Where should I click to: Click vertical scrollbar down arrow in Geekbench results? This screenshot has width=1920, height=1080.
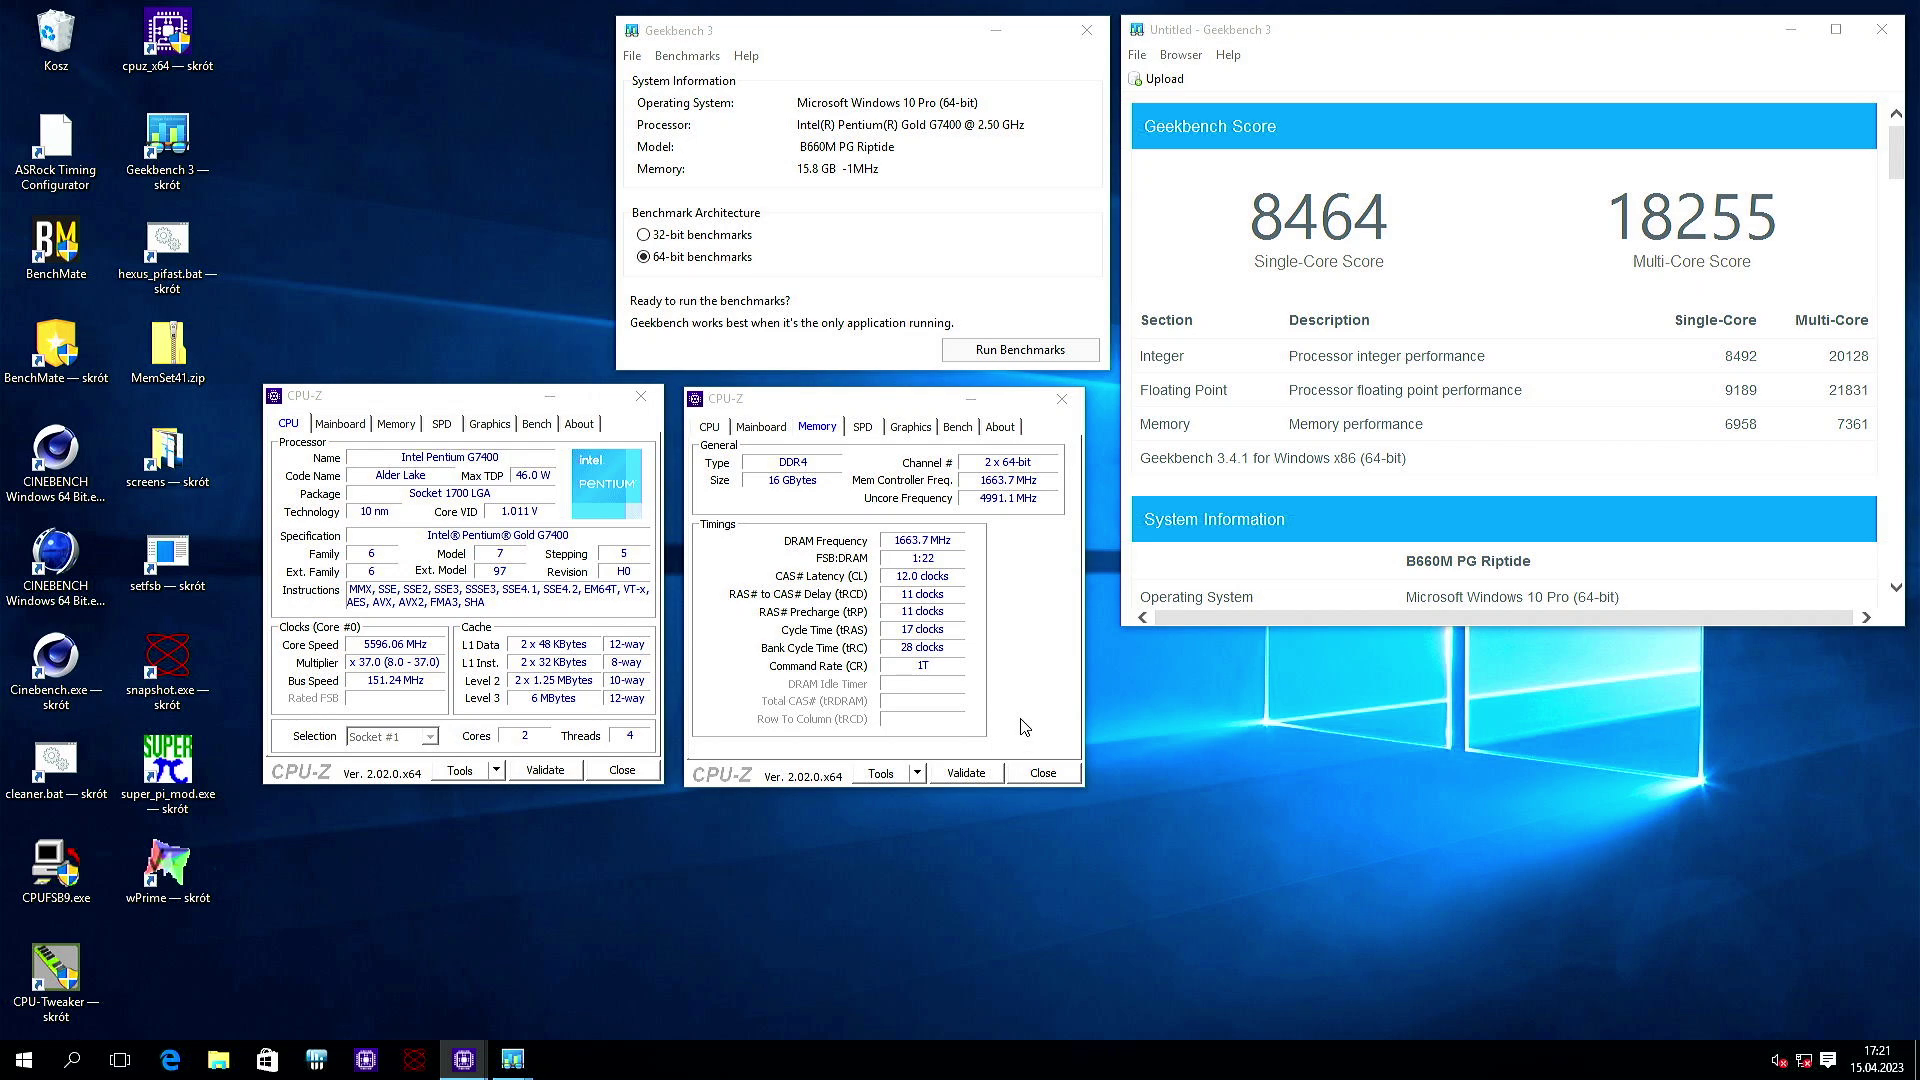1895,587
